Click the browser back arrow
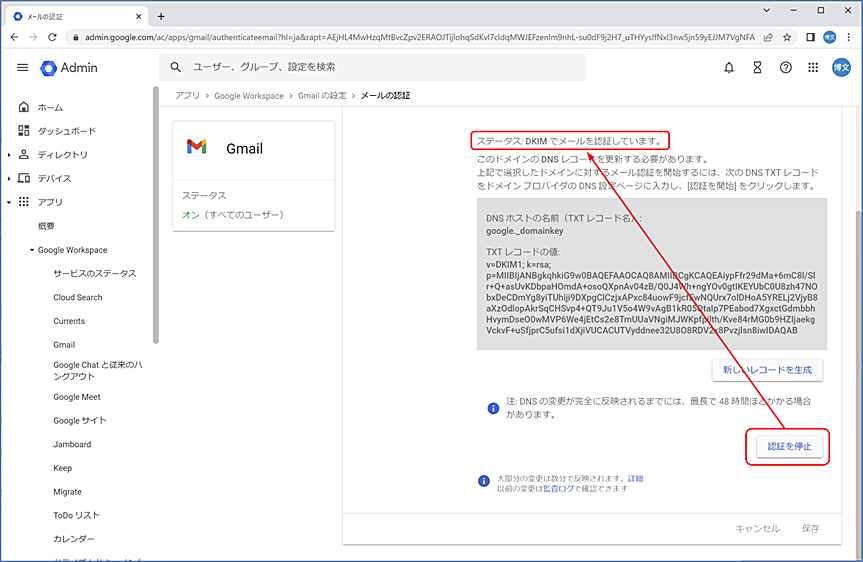 14,37
